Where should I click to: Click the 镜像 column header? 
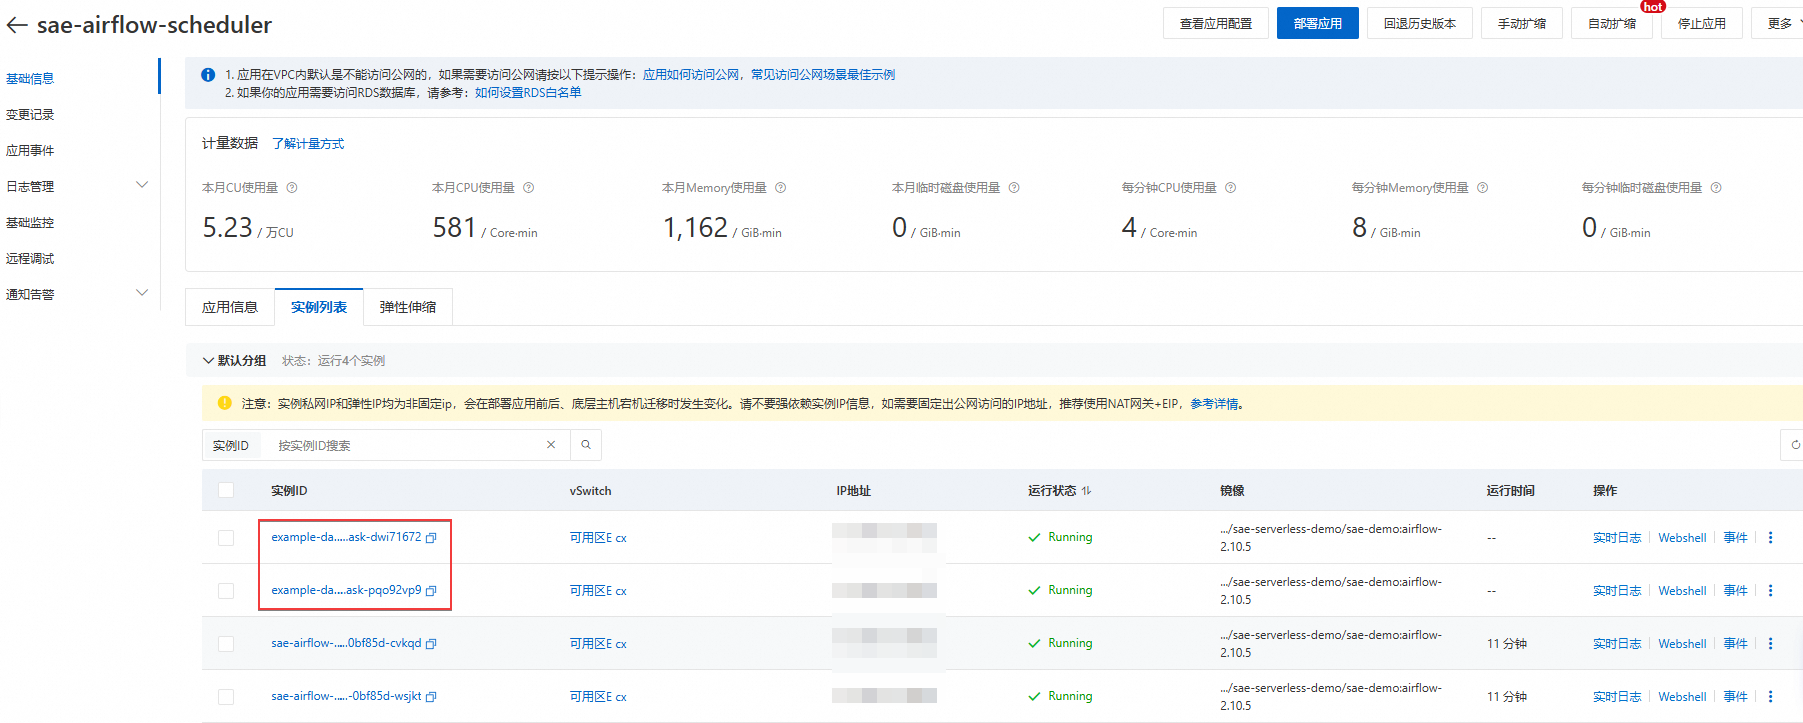1232,491
